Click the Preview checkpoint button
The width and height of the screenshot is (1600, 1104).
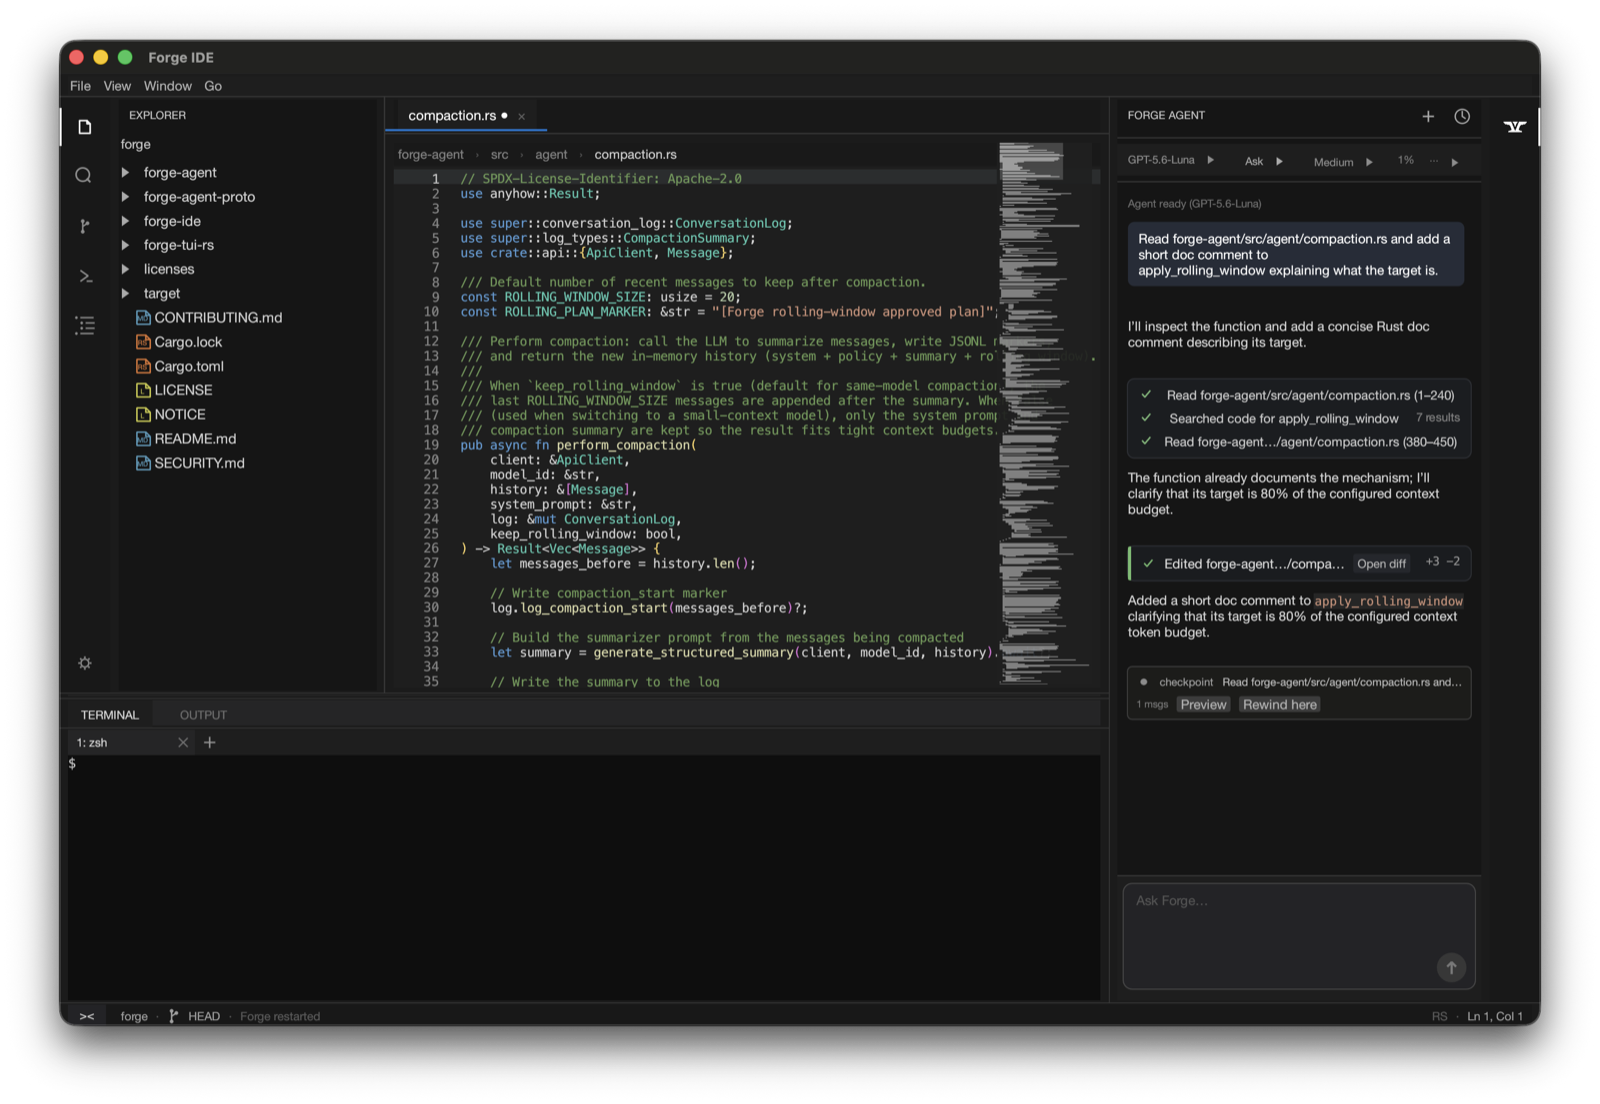click(x=1203, y=705)
